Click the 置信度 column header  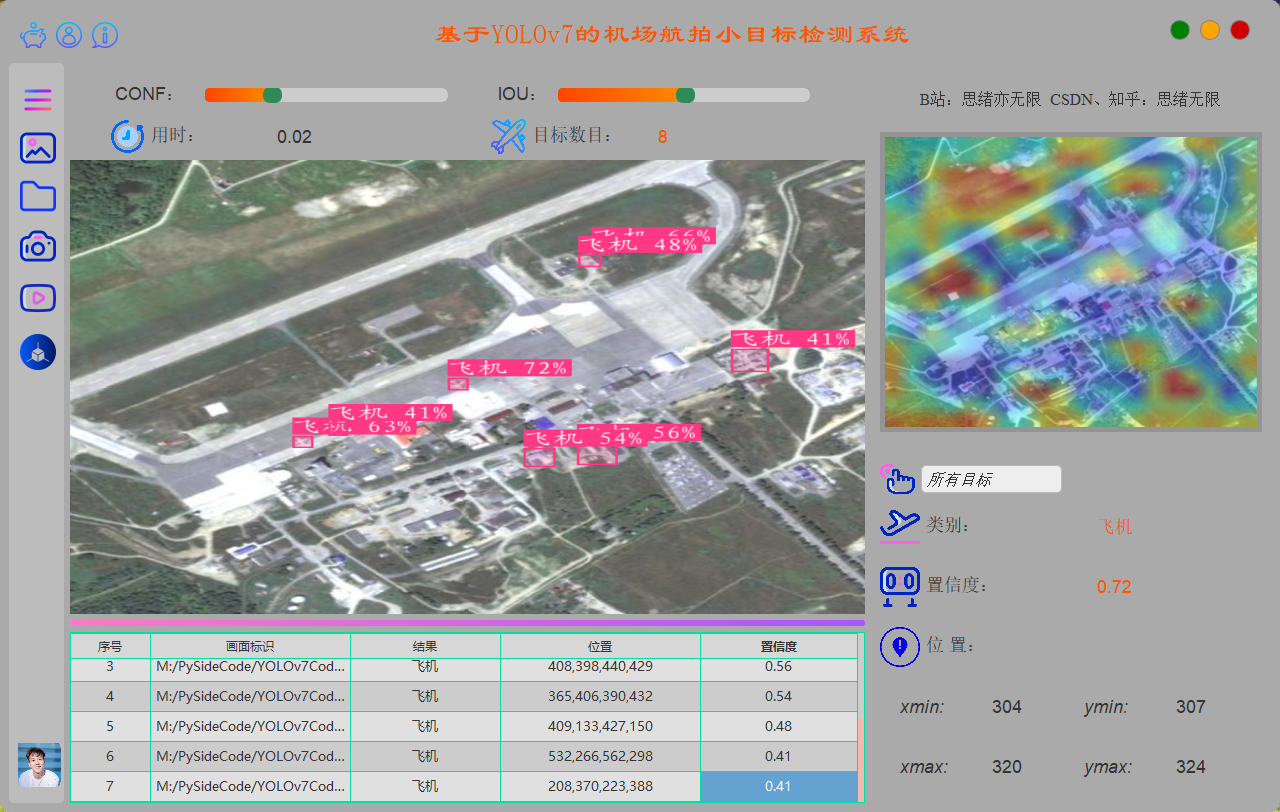778,647
